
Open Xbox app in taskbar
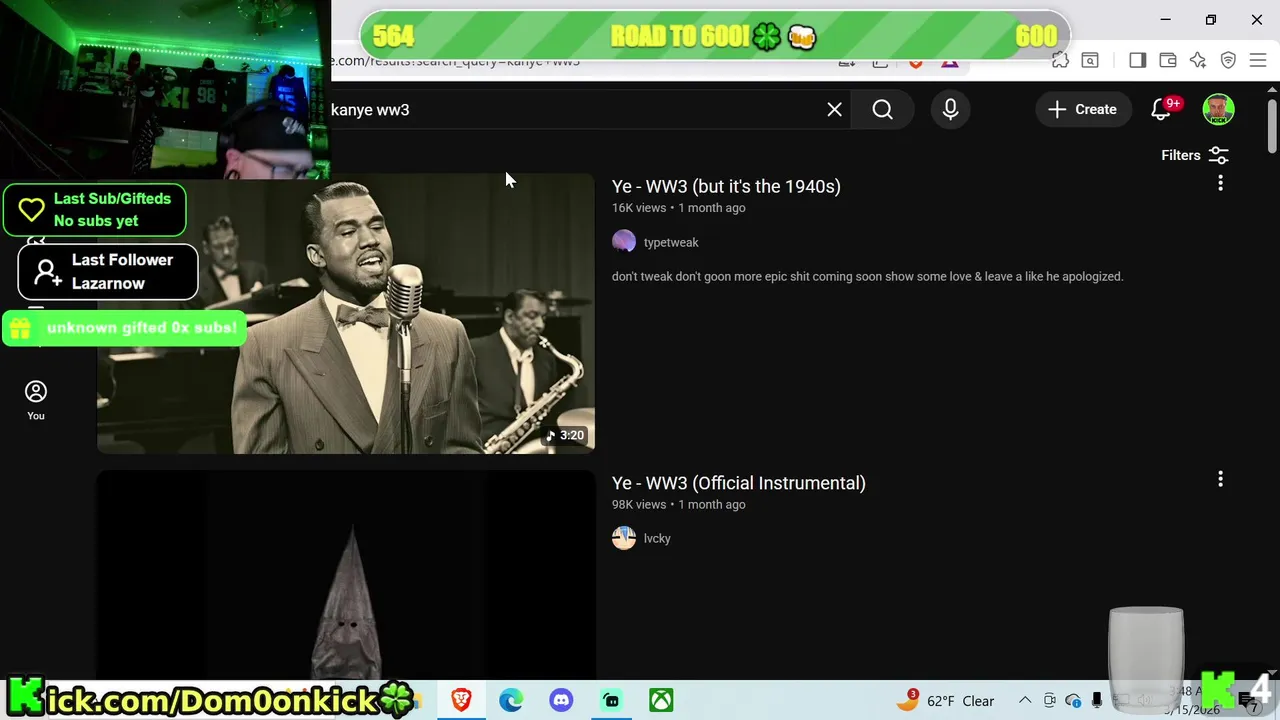[661, 700]
